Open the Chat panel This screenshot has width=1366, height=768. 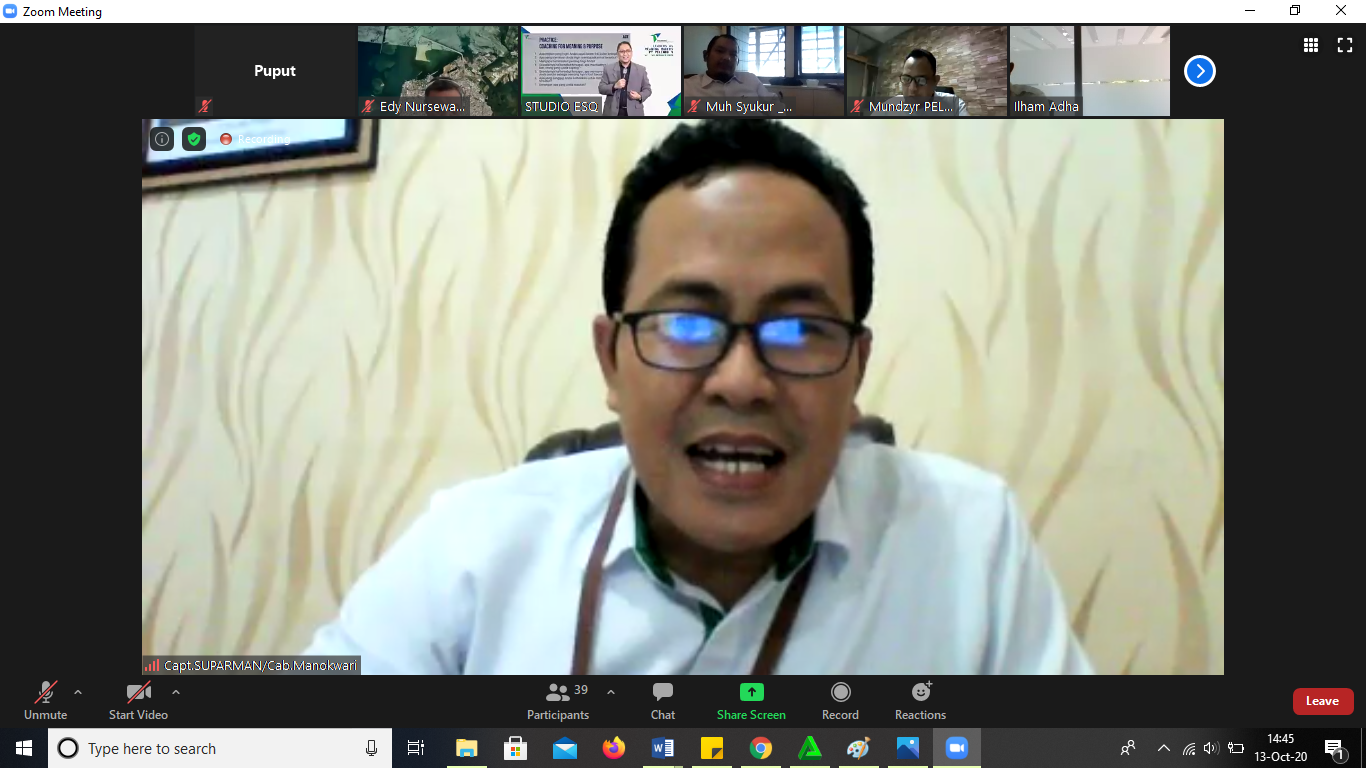(x=662, y=701)
